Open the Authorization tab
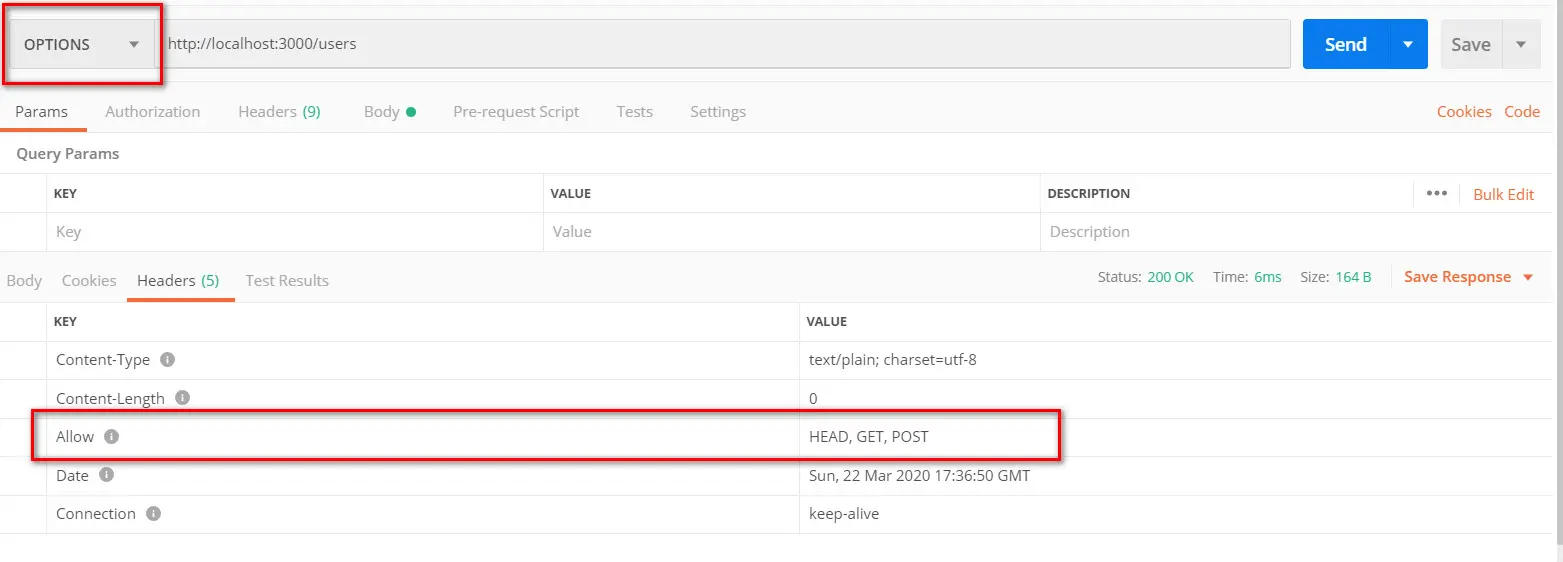The height and width of the screenshot is (562, 1563). pos(153,111)
